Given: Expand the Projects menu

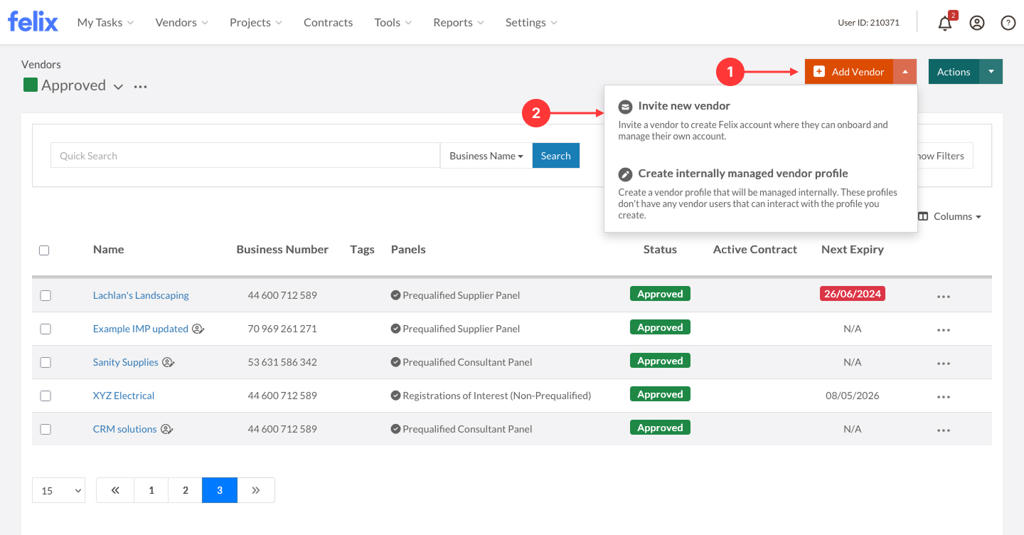Looking at the screenshot, I should 255,22.
